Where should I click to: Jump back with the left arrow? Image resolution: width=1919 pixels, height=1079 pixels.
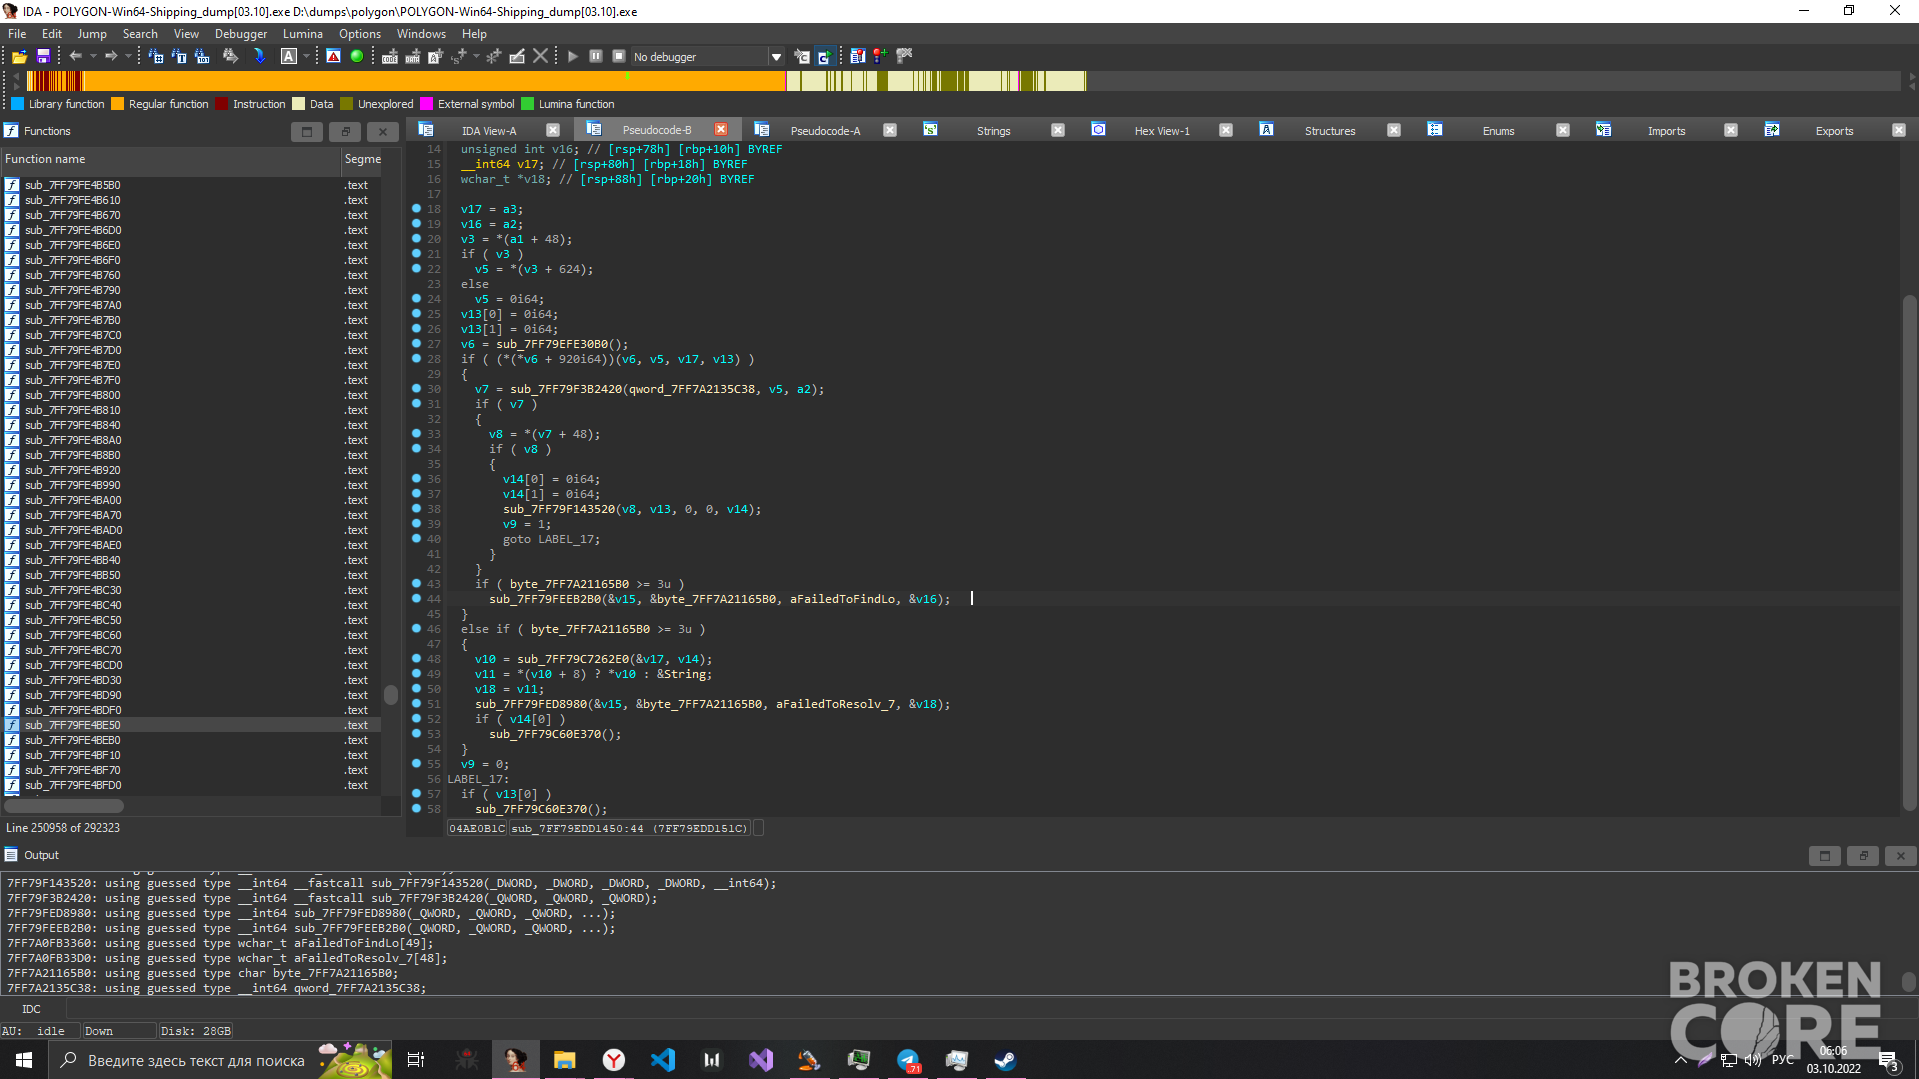pyautogui.click(x=75, y=57)
